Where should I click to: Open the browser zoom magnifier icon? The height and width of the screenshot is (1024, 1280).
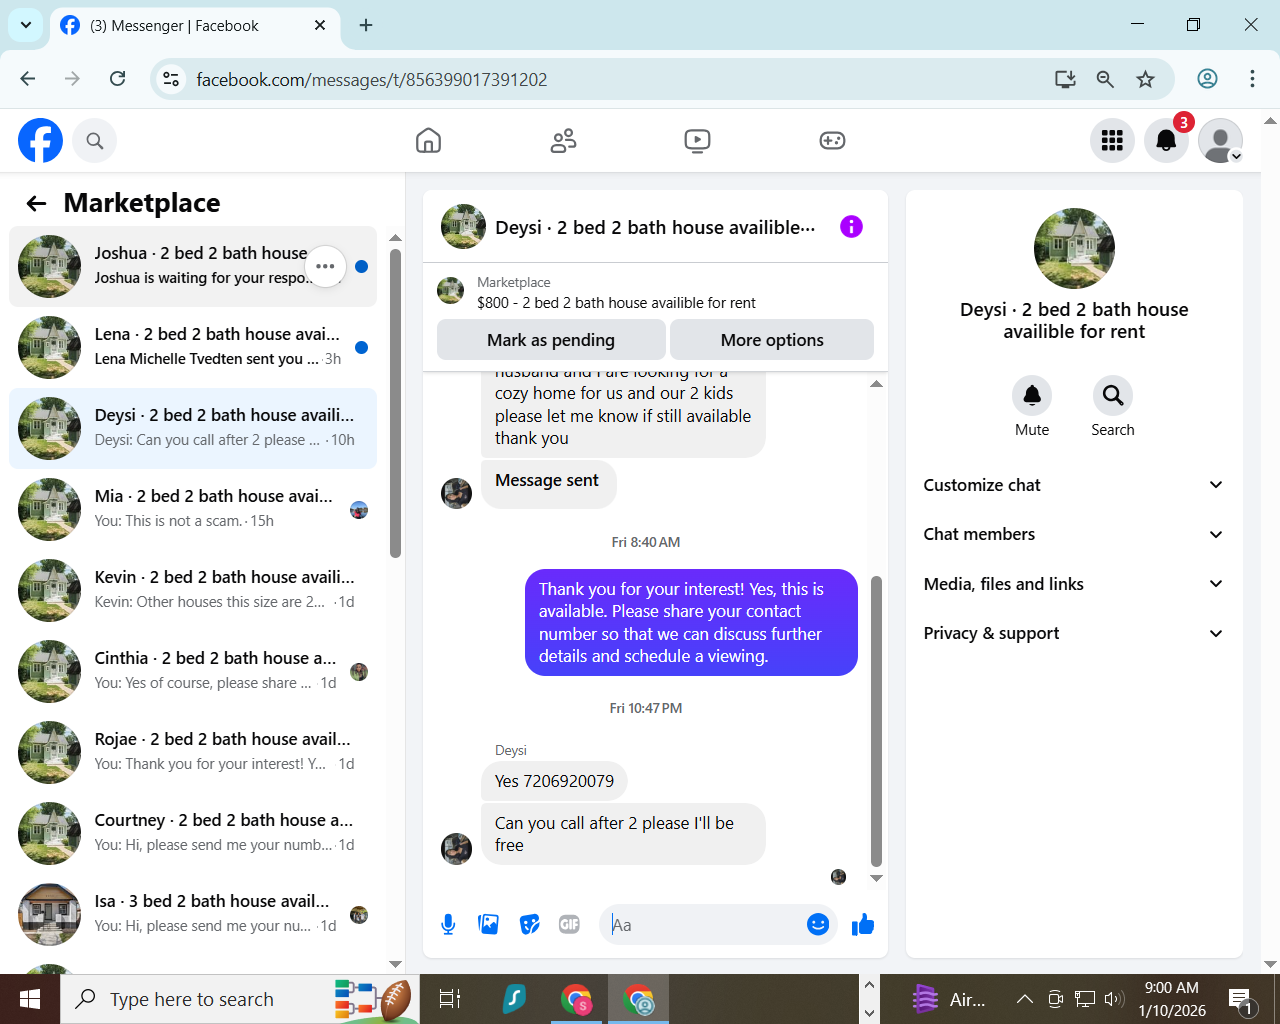pyautogui.click(x=1105, y=79)
